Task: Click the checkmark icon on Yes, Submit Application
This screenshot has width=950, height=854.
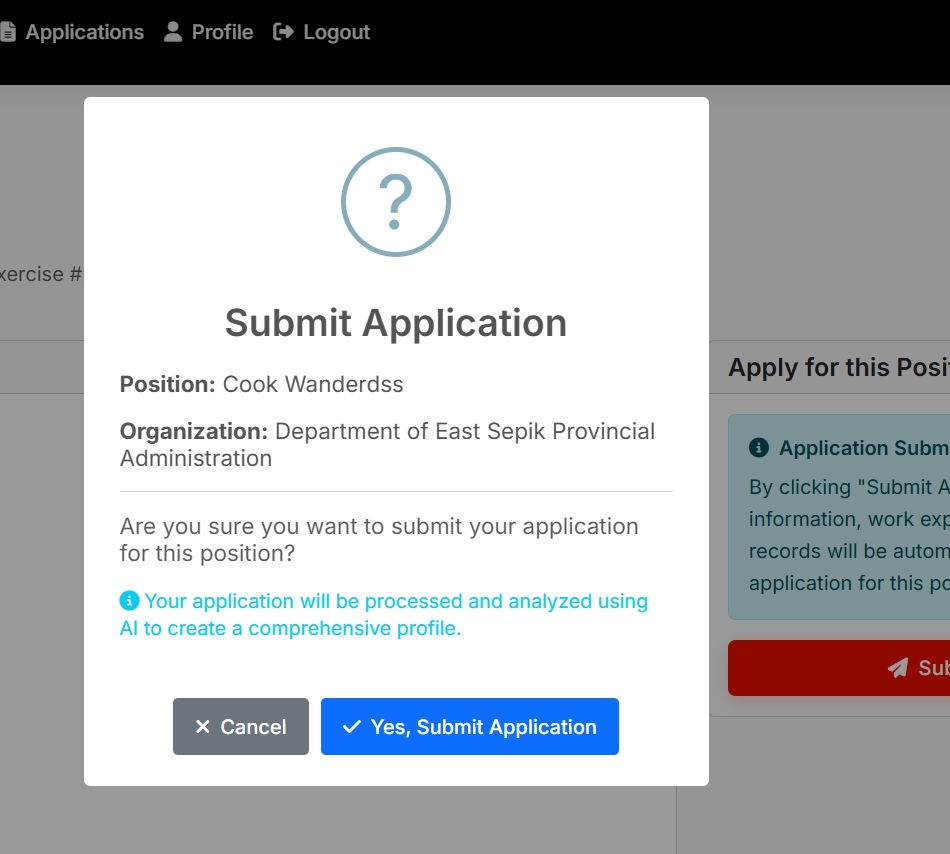Action: (352, 727)
